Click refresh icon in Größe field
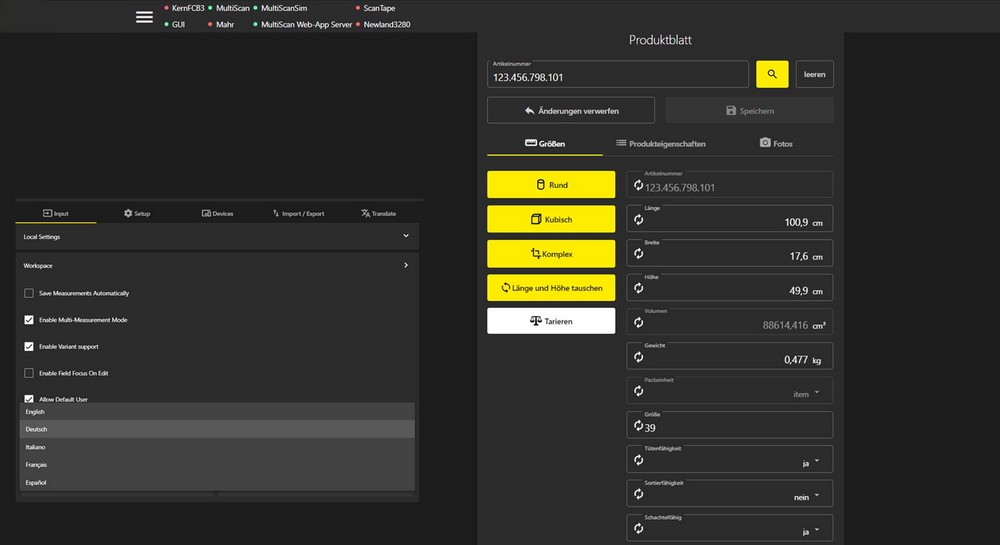The width and height of the screenshot is (1000, 545). (638, 426)
